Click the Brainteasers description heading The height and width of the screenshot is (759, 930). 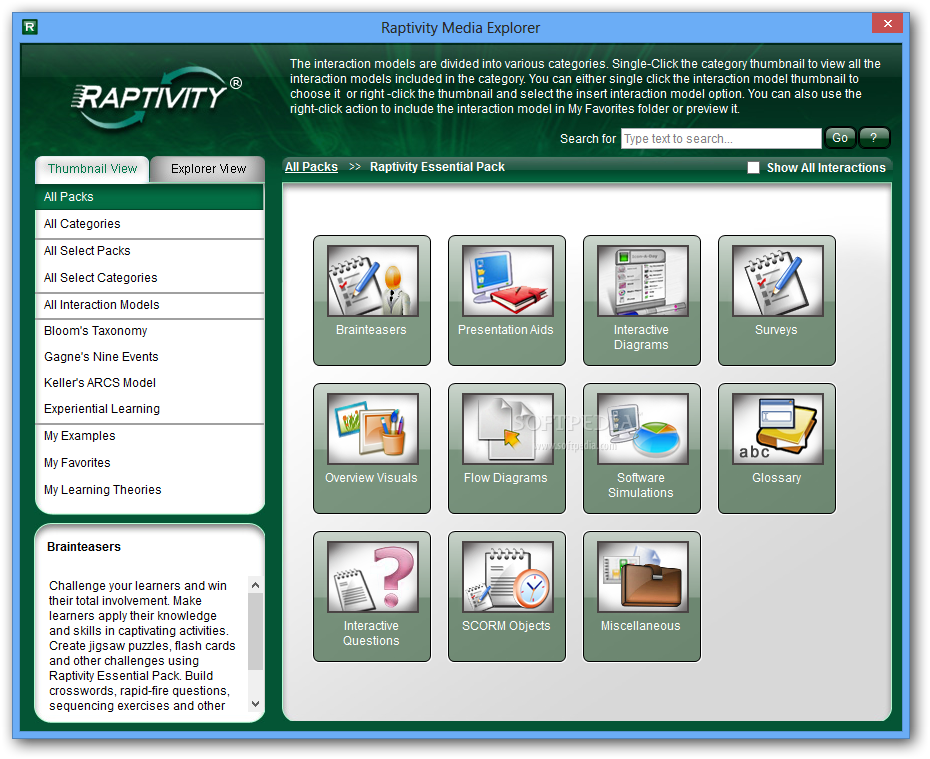click(x=84, y=547)
